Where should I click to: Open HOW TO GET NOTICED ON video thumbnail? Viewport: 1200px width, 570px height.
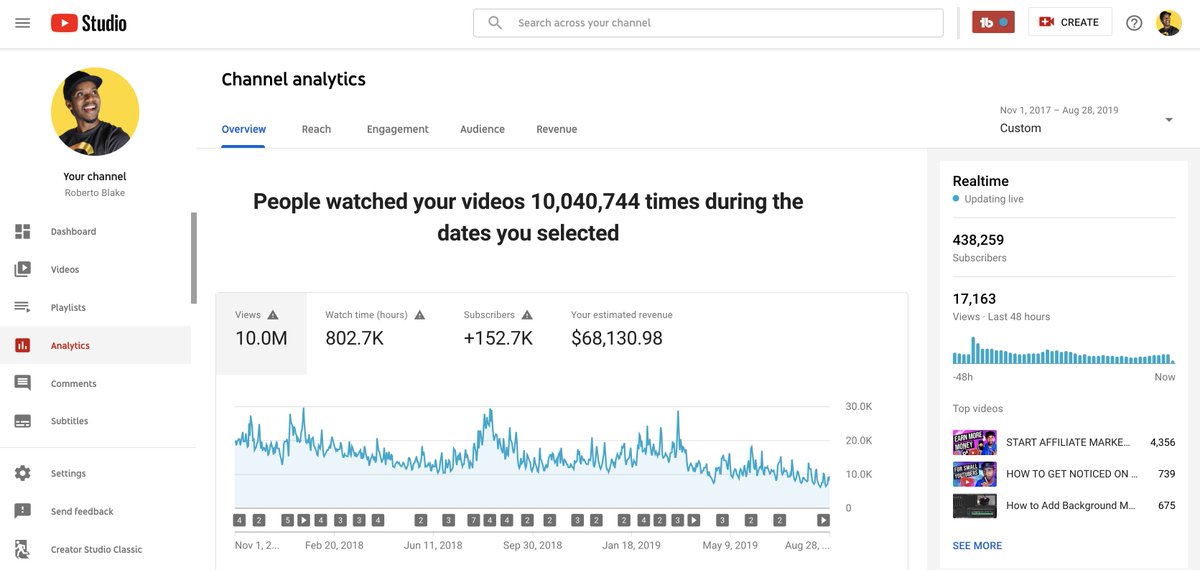[975, 474]
